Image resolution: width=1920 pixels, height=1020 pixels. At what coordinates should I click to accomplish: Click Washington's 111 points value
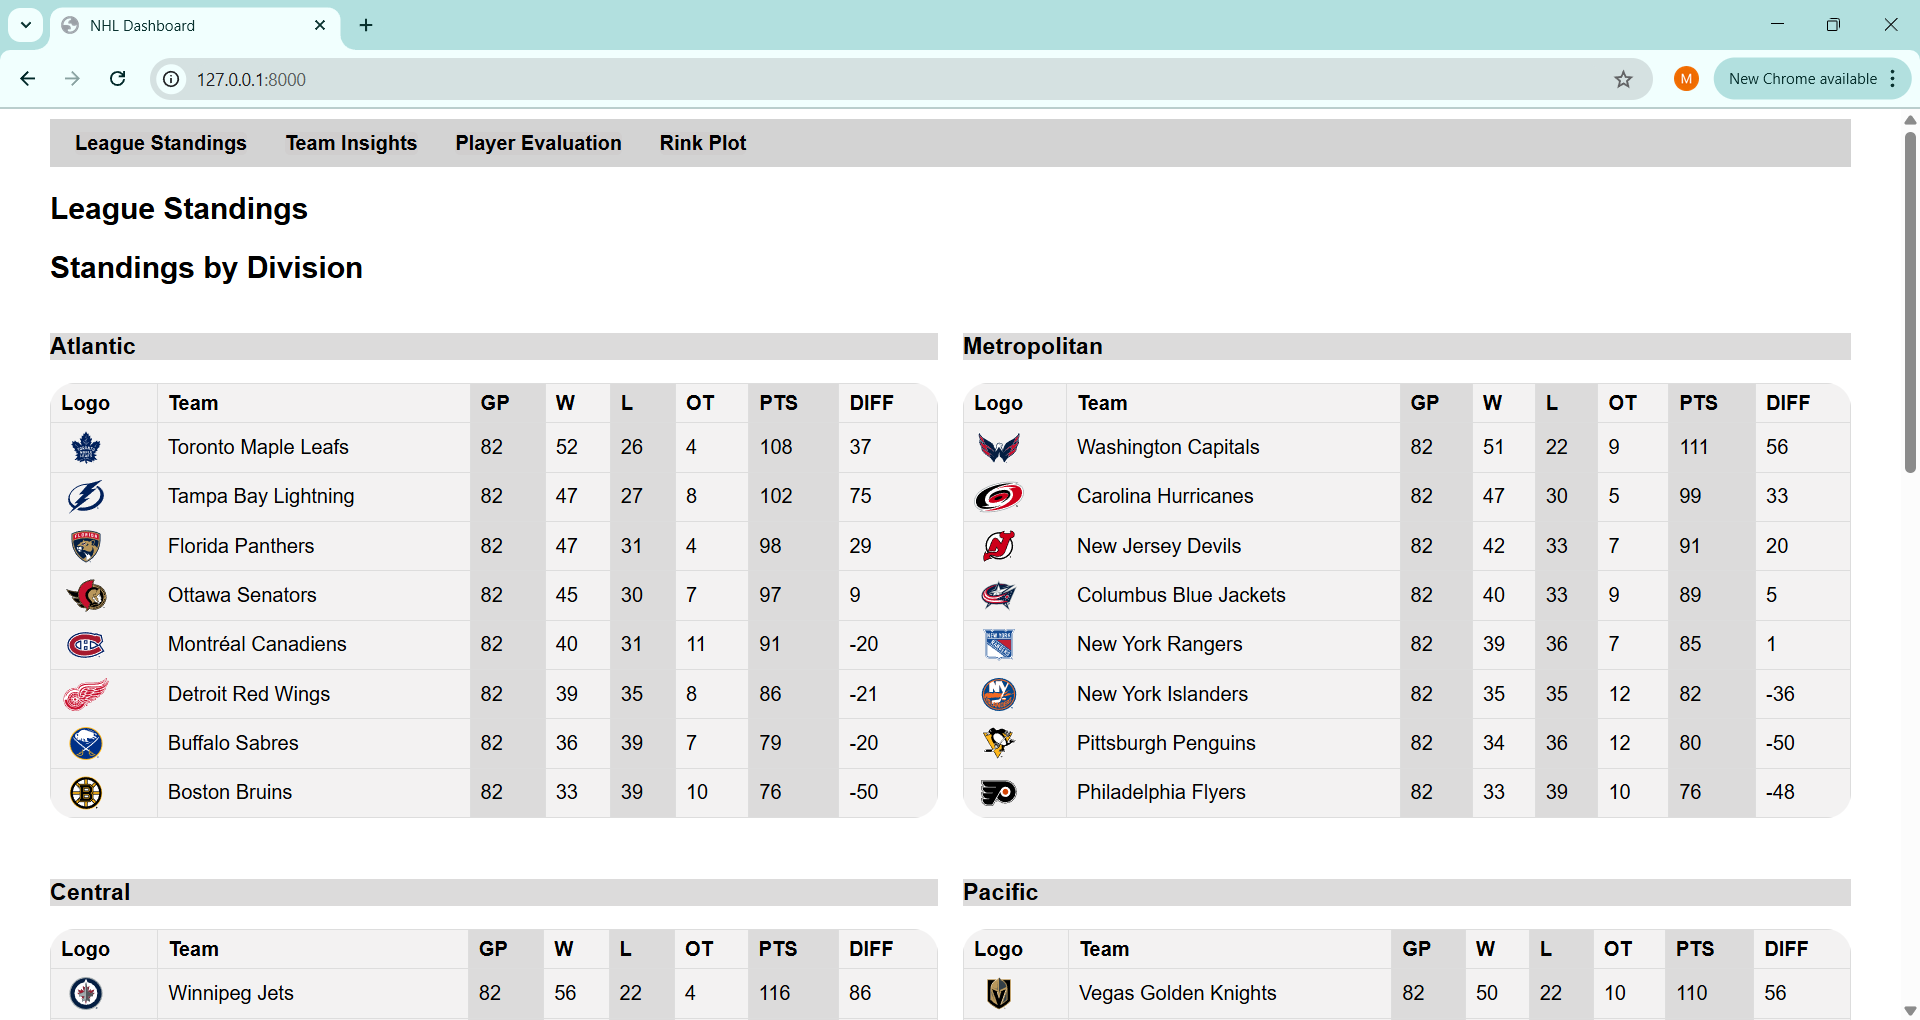1694,447
